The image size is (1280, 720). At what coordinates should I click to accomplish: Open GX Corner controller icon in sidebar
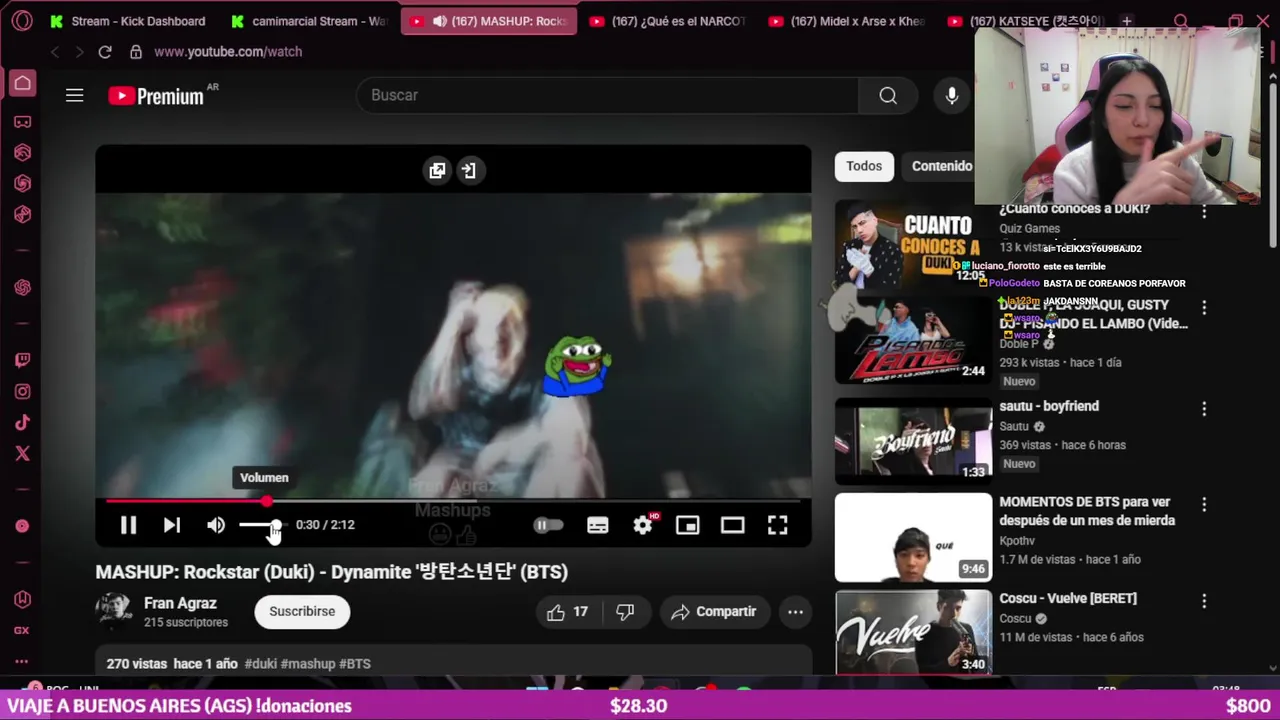point(22,122)
